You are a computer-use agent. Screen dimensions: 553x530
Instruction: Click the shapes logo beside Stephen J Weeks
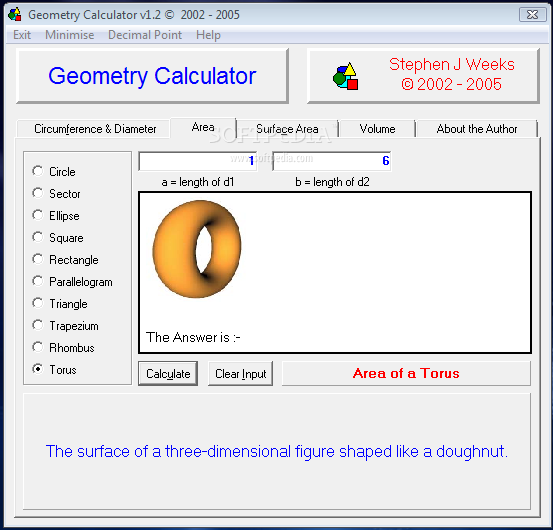coord(345,76)
